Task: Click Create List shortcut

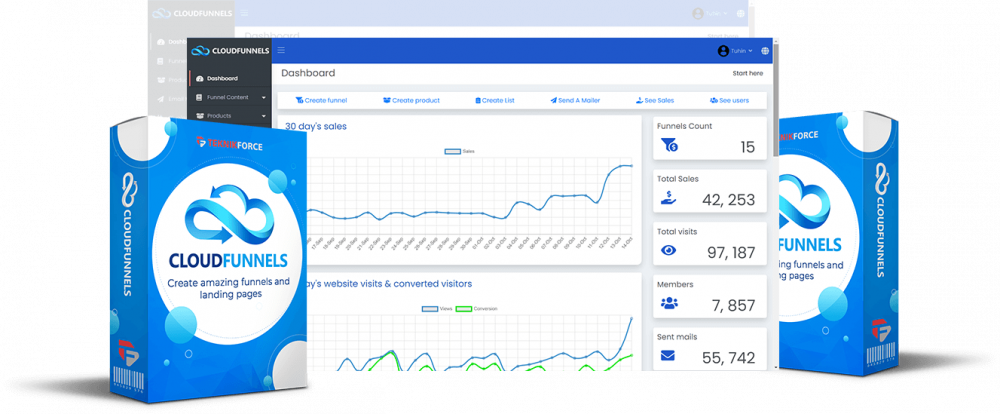Action: [495, 100]
